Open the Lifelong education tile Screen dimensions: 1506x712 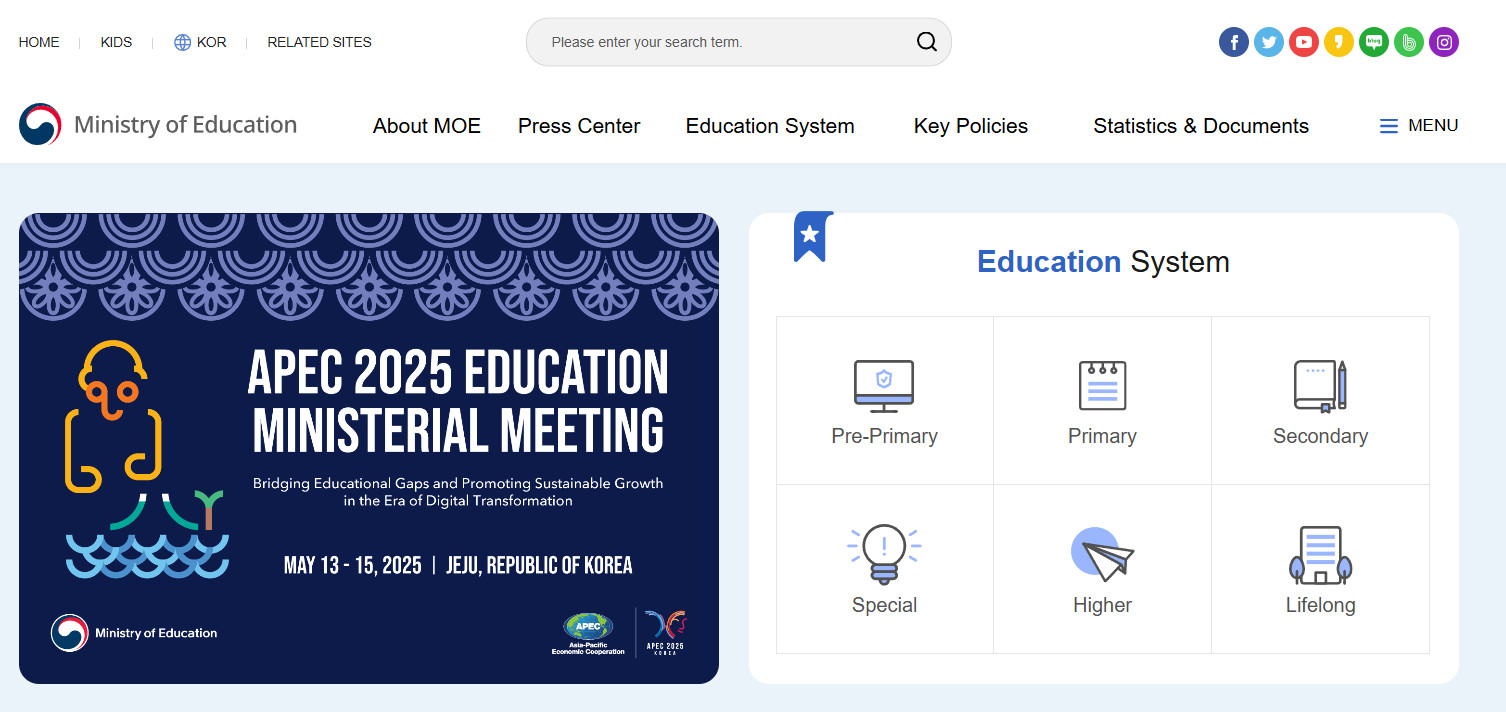(x=1320, y=569)
